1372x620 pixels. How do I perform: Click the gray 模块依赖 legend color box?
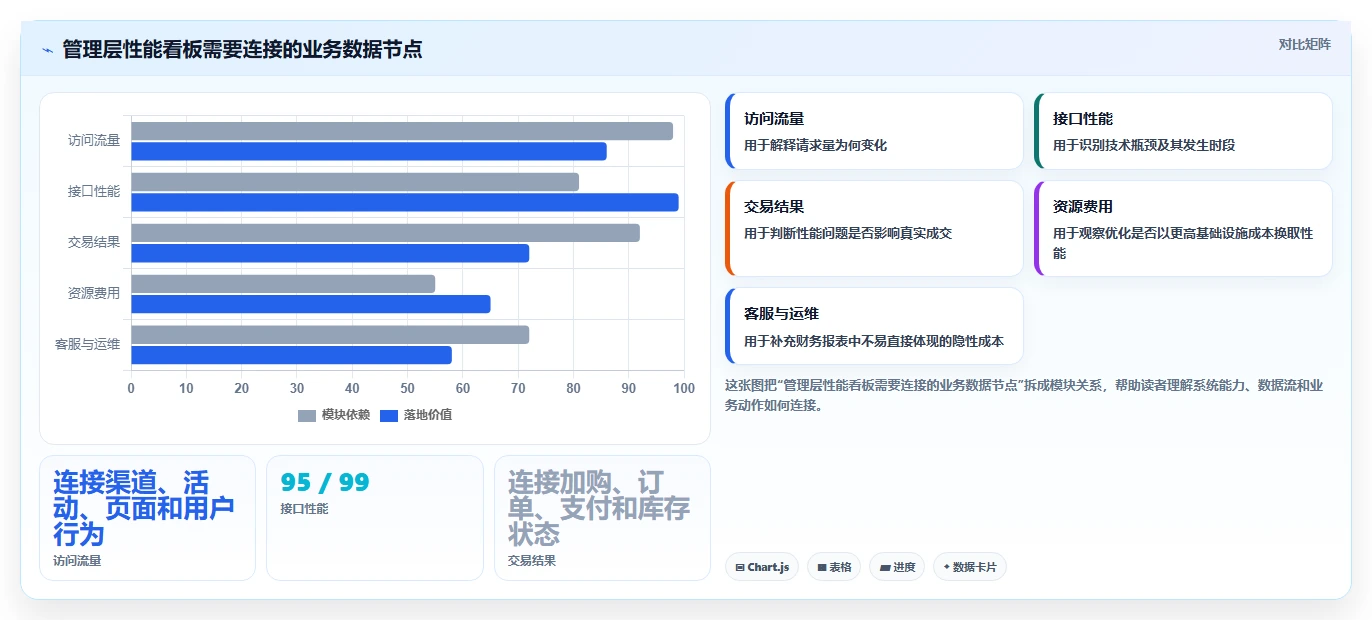tap(307, 415)
